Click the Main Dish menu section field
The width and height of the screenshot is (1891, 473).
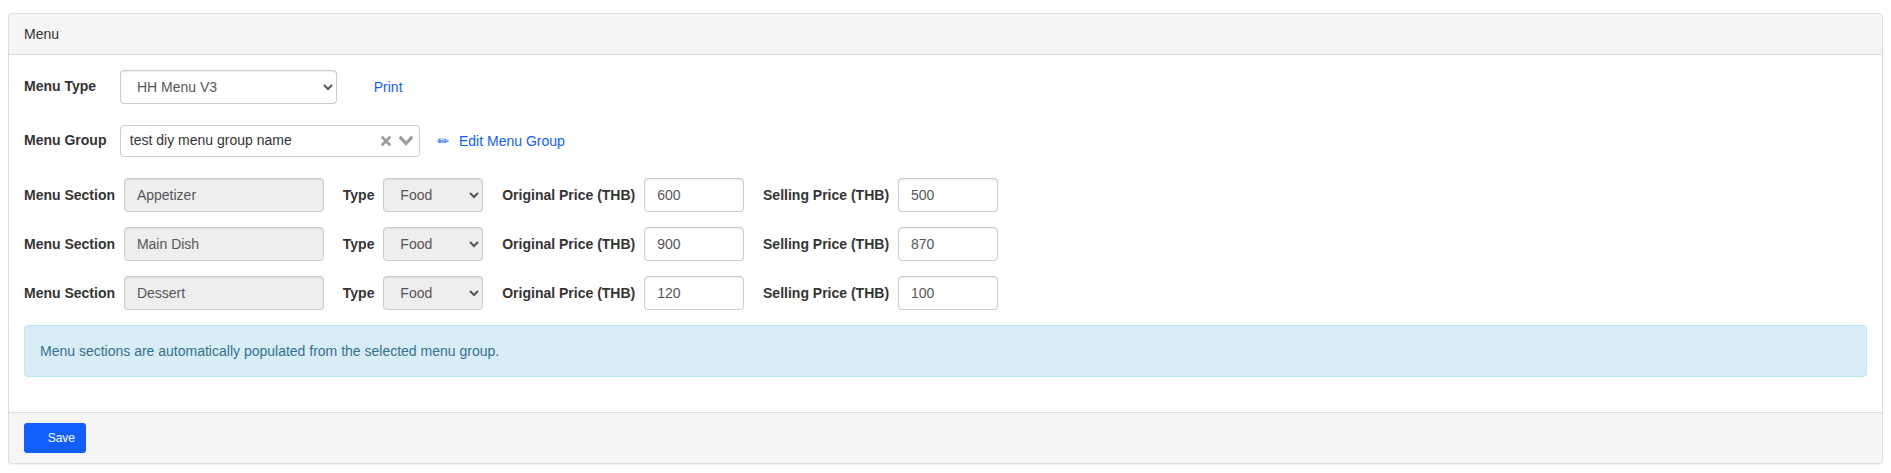pyautogui.click(x=223, y=244)
